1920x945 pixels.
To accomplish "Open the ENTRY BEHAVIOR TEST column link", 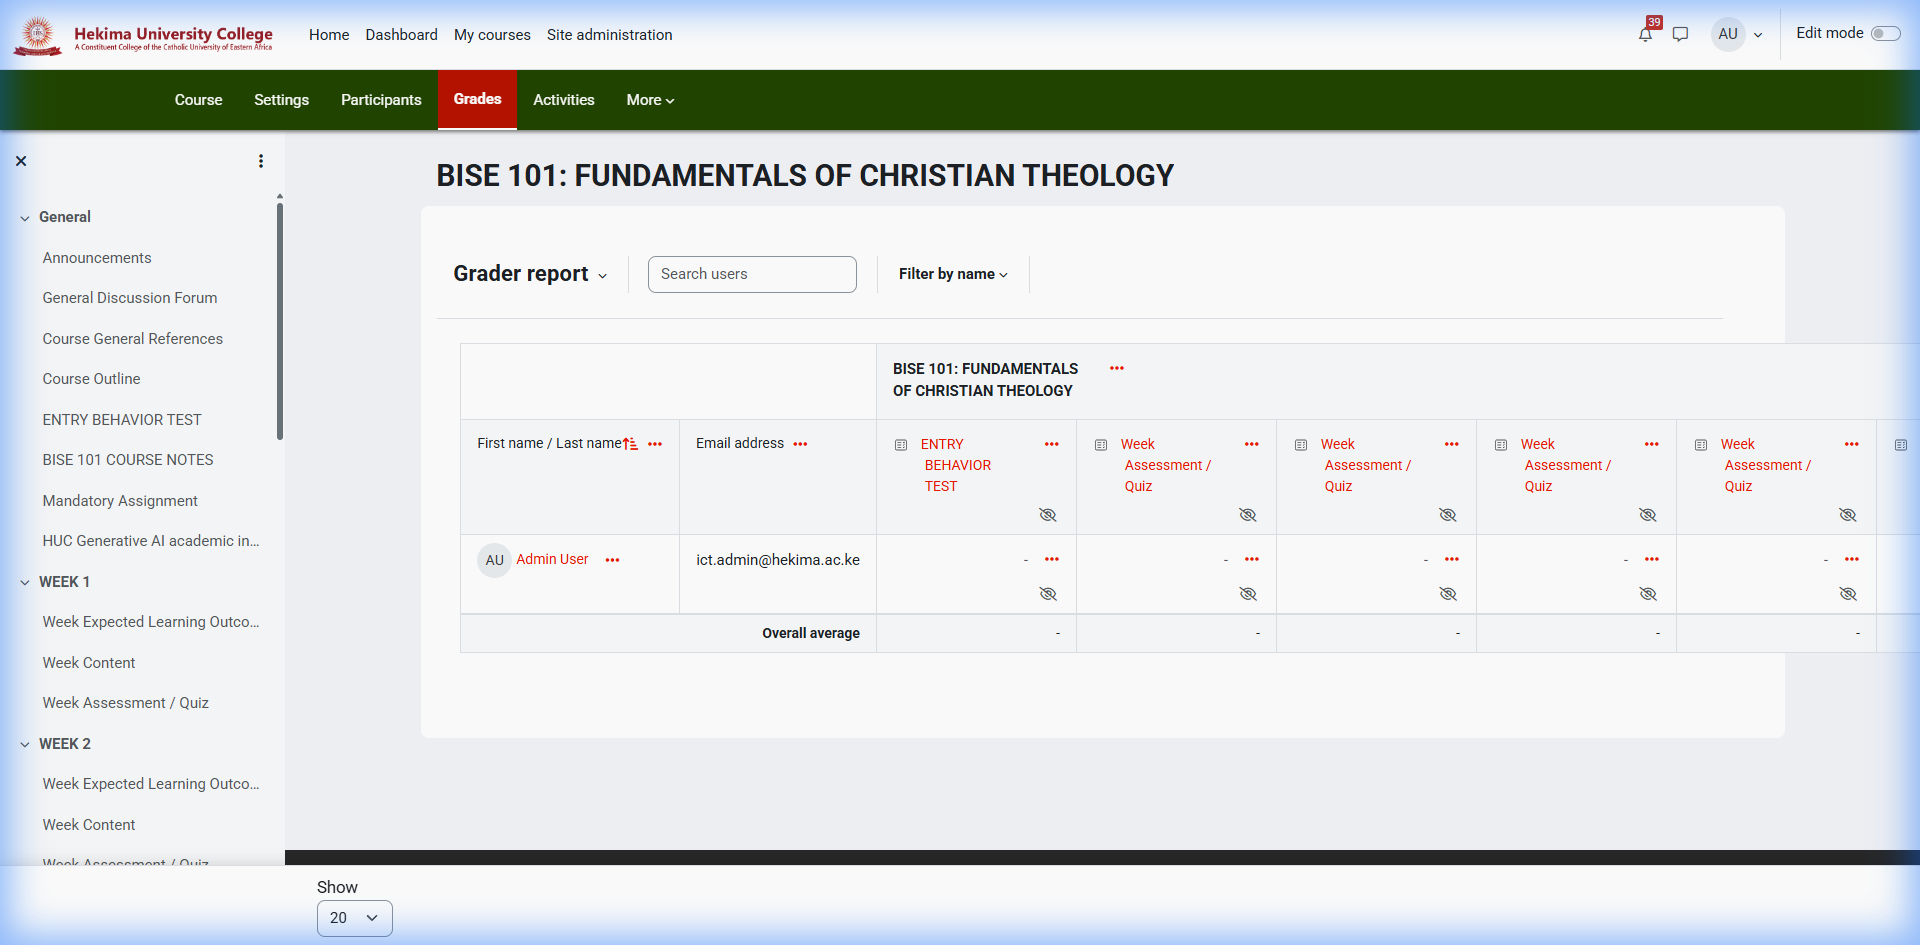I will (x=956, y=465).
